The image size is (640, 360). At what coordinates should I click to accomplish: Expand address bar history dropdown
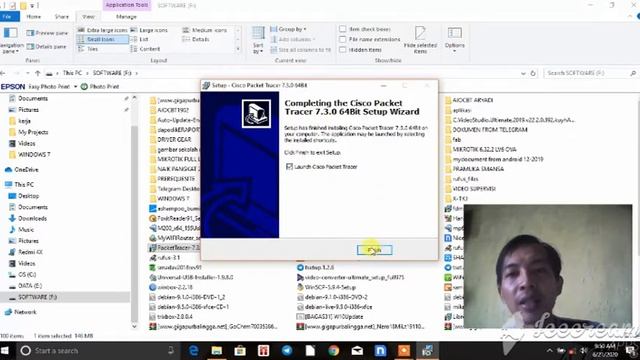[x=523, y=73]
